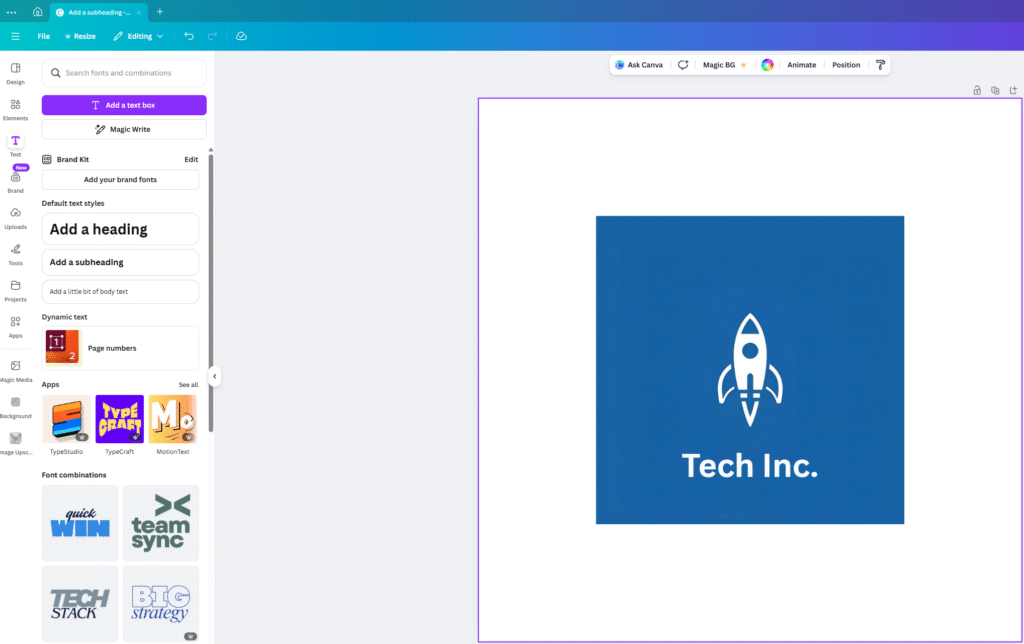Open the File menu
Screen dimensions: 1024x644
pos(43,36)
